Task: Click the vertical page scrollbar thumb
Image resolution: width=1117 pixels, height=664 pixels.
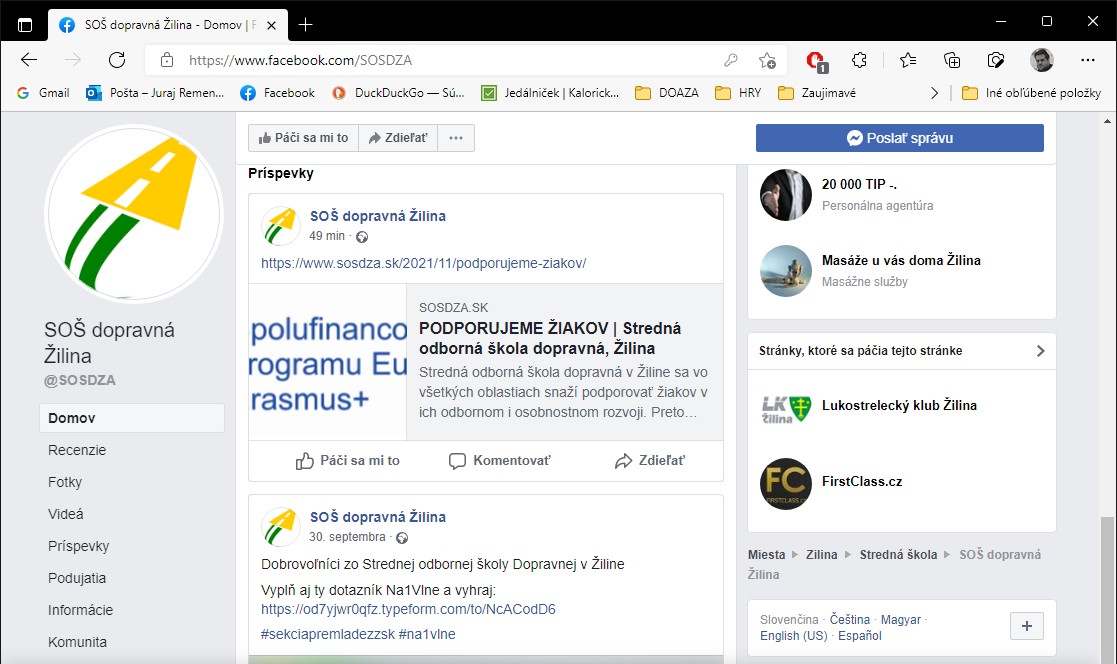Action: (1107, 589)
